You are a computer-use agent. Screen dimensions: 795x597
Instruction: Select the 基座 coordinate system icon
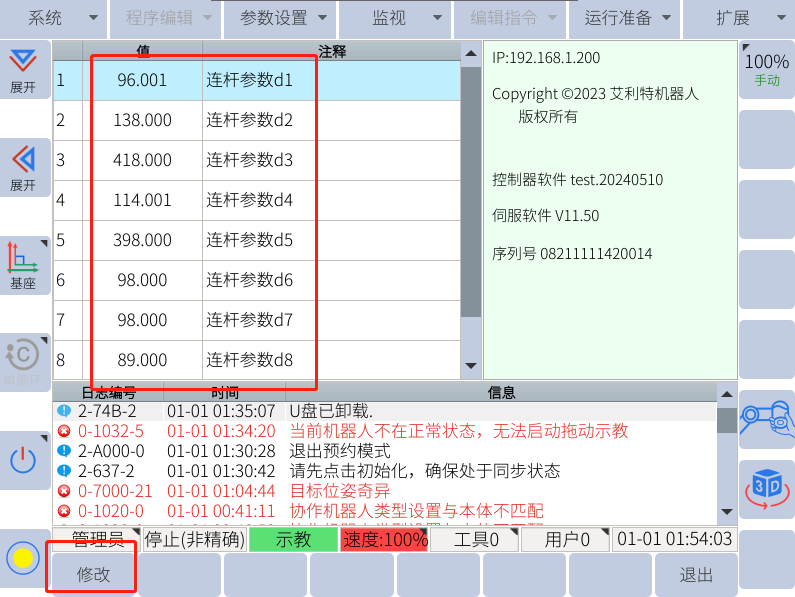pyautogui.click(x=23, y=265)
